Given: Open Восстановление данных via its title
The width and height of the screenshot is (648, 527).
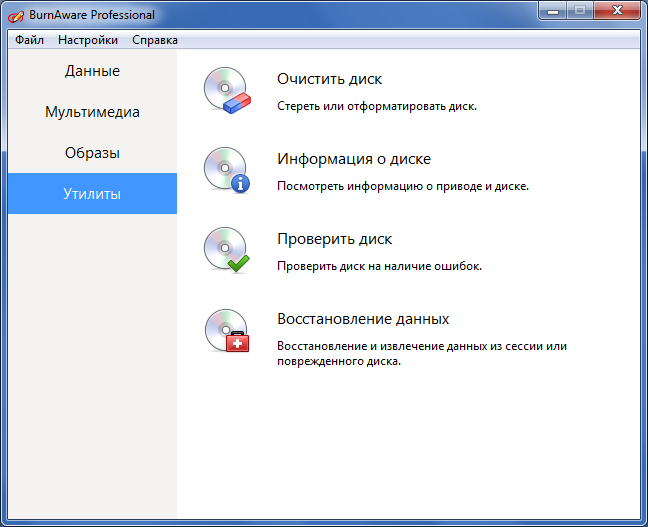Looking at the screenshot, I should pyautogui.click(x=362, y=319).
